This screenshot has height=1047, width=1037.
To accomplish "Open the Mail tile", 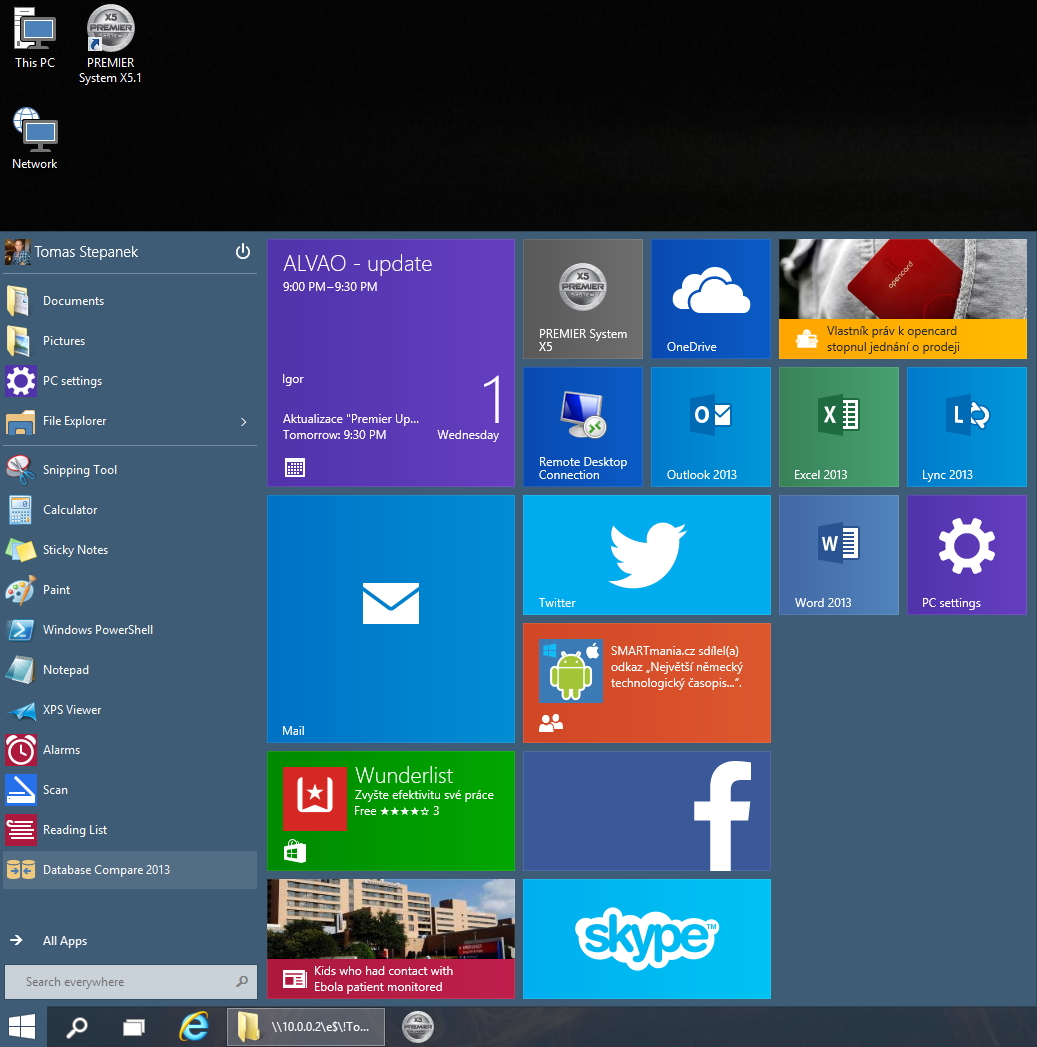I will click(x=391, y=619).
